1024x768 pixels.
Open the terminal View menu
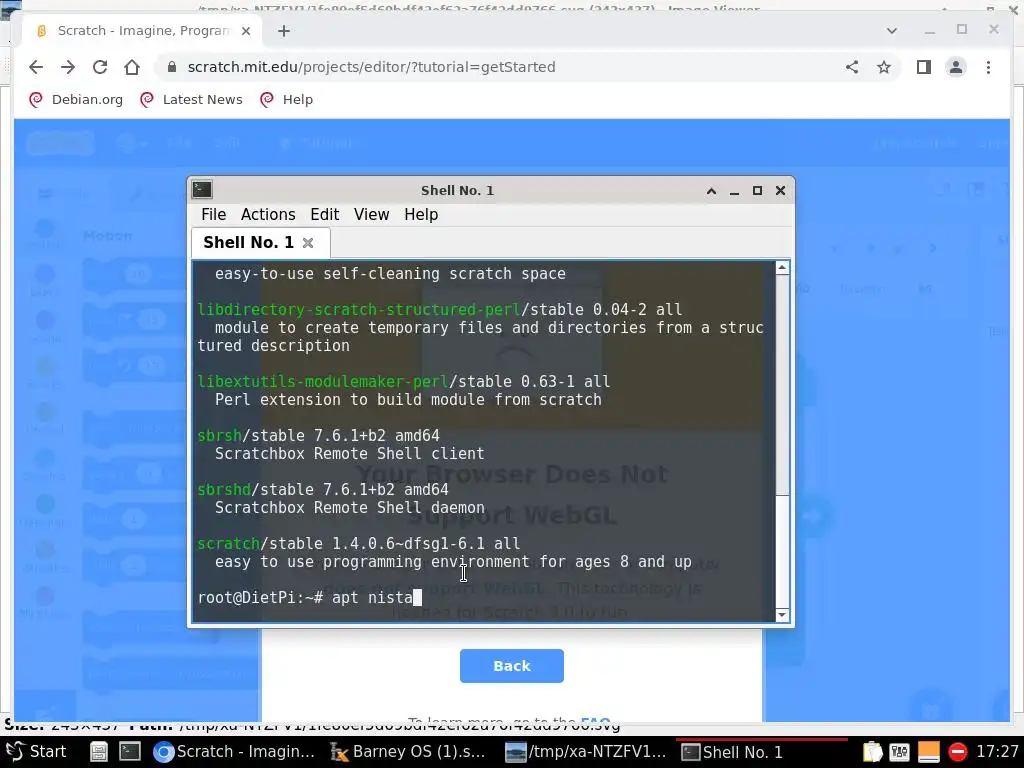372,215
